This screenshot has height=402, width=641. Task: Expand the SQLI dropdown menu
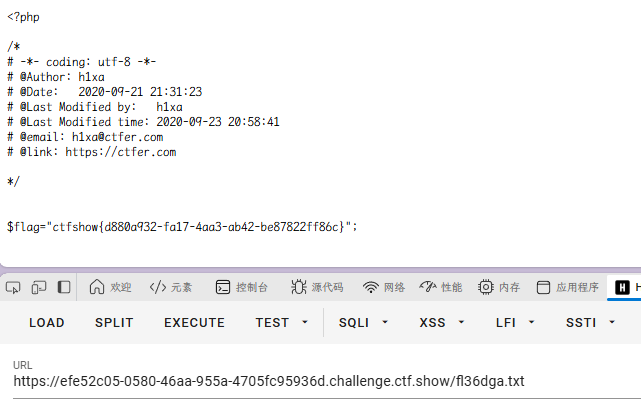[363, 323]
